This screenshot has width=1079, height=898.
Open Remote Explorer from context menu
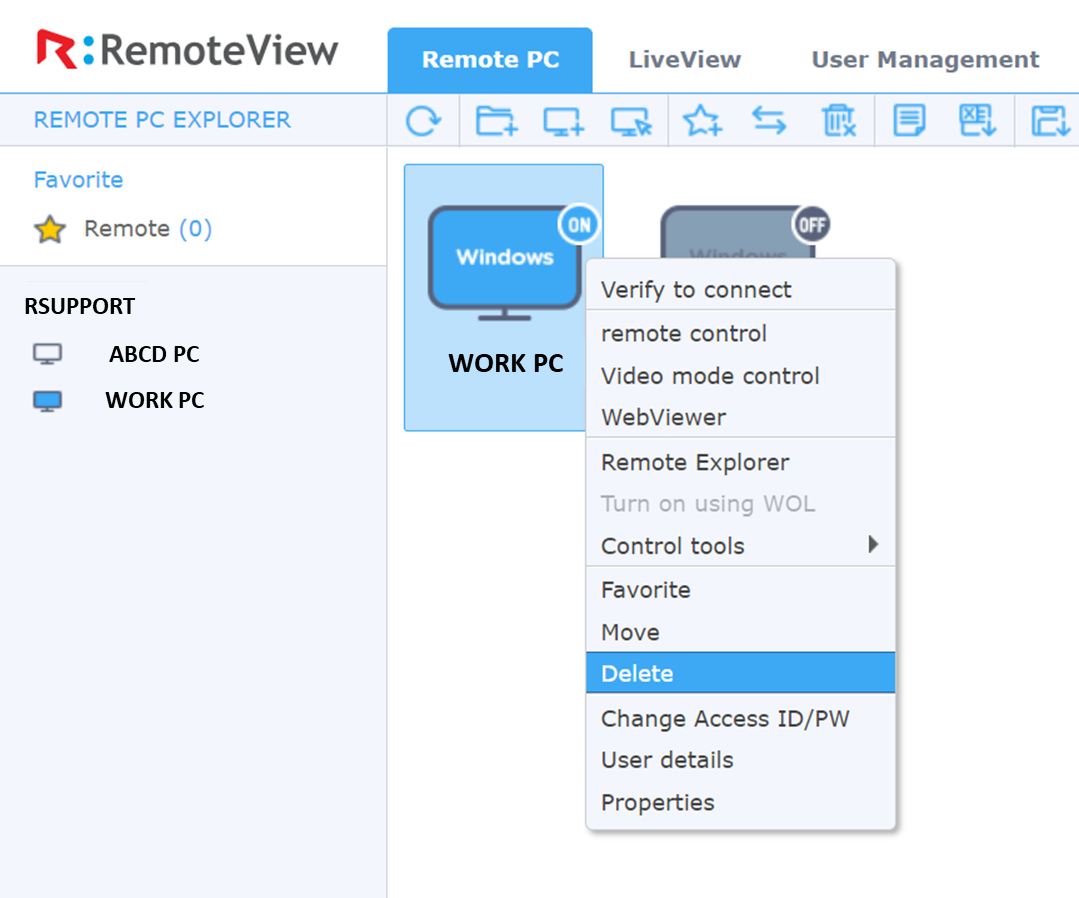pos(740,462)
